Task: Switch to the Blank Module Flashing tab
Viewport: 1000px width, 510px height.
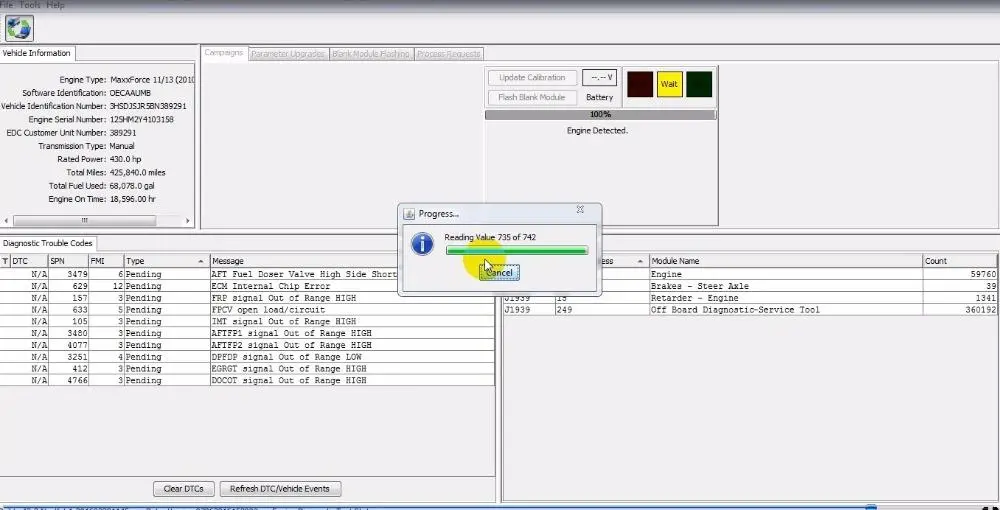Action: pyautogui.click(x=371, y=54)
